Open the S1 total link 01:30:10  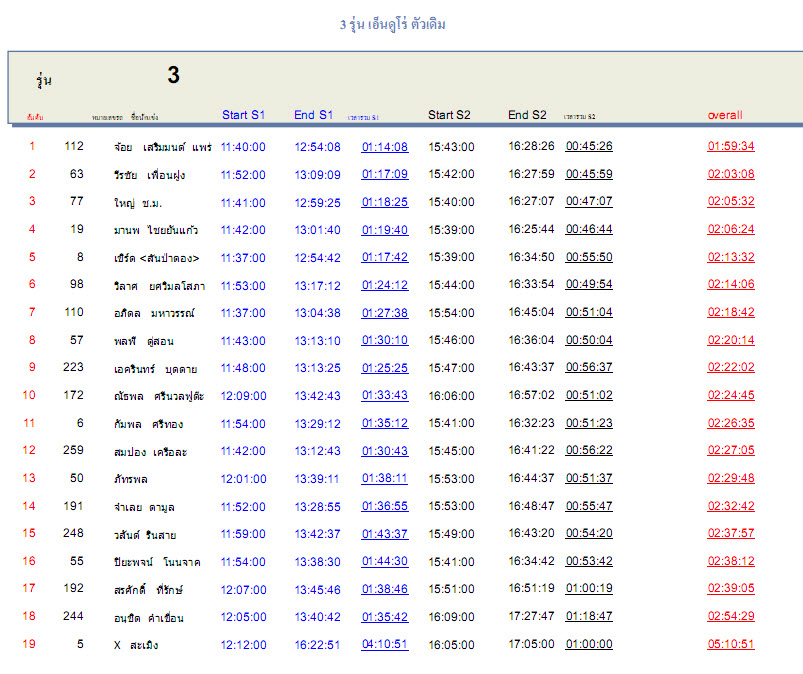click(x=385, y=341)
